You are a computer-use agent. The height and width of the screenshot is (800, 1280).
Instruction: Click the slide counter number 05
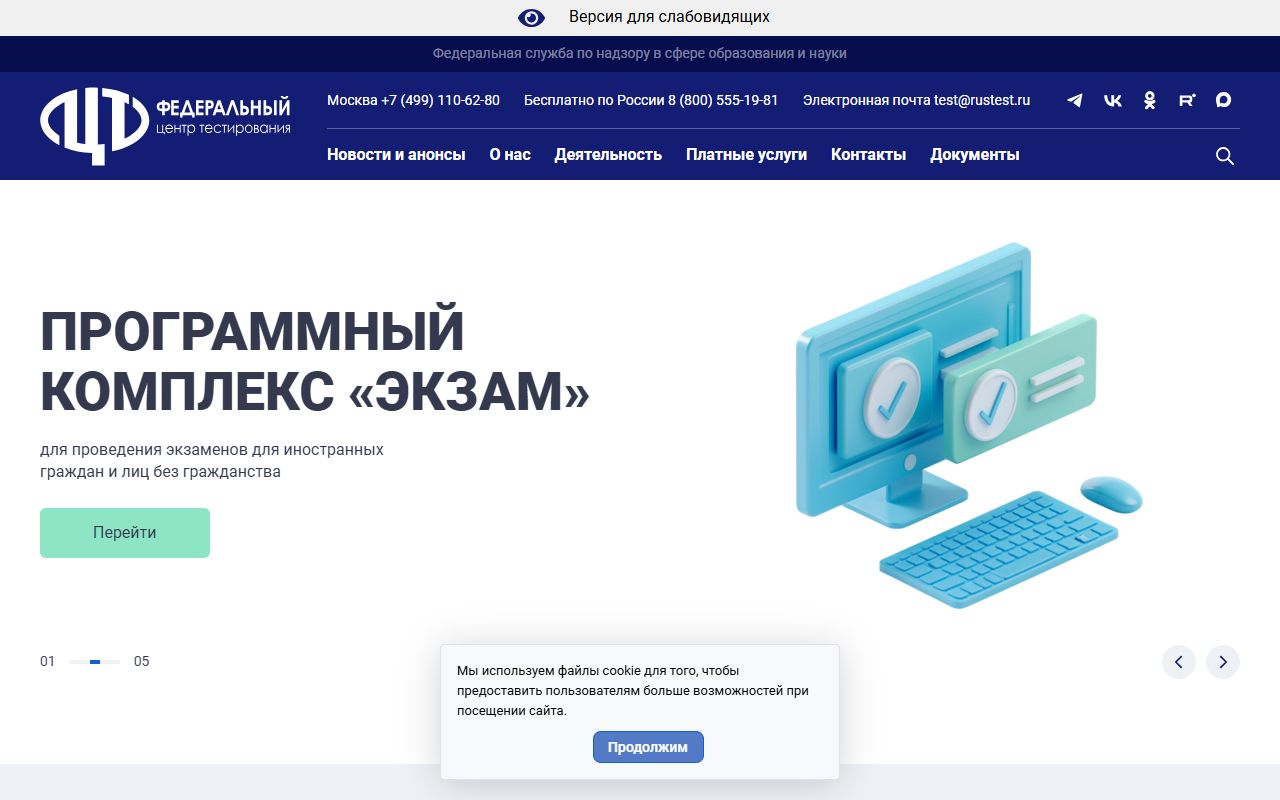point(142,661)
